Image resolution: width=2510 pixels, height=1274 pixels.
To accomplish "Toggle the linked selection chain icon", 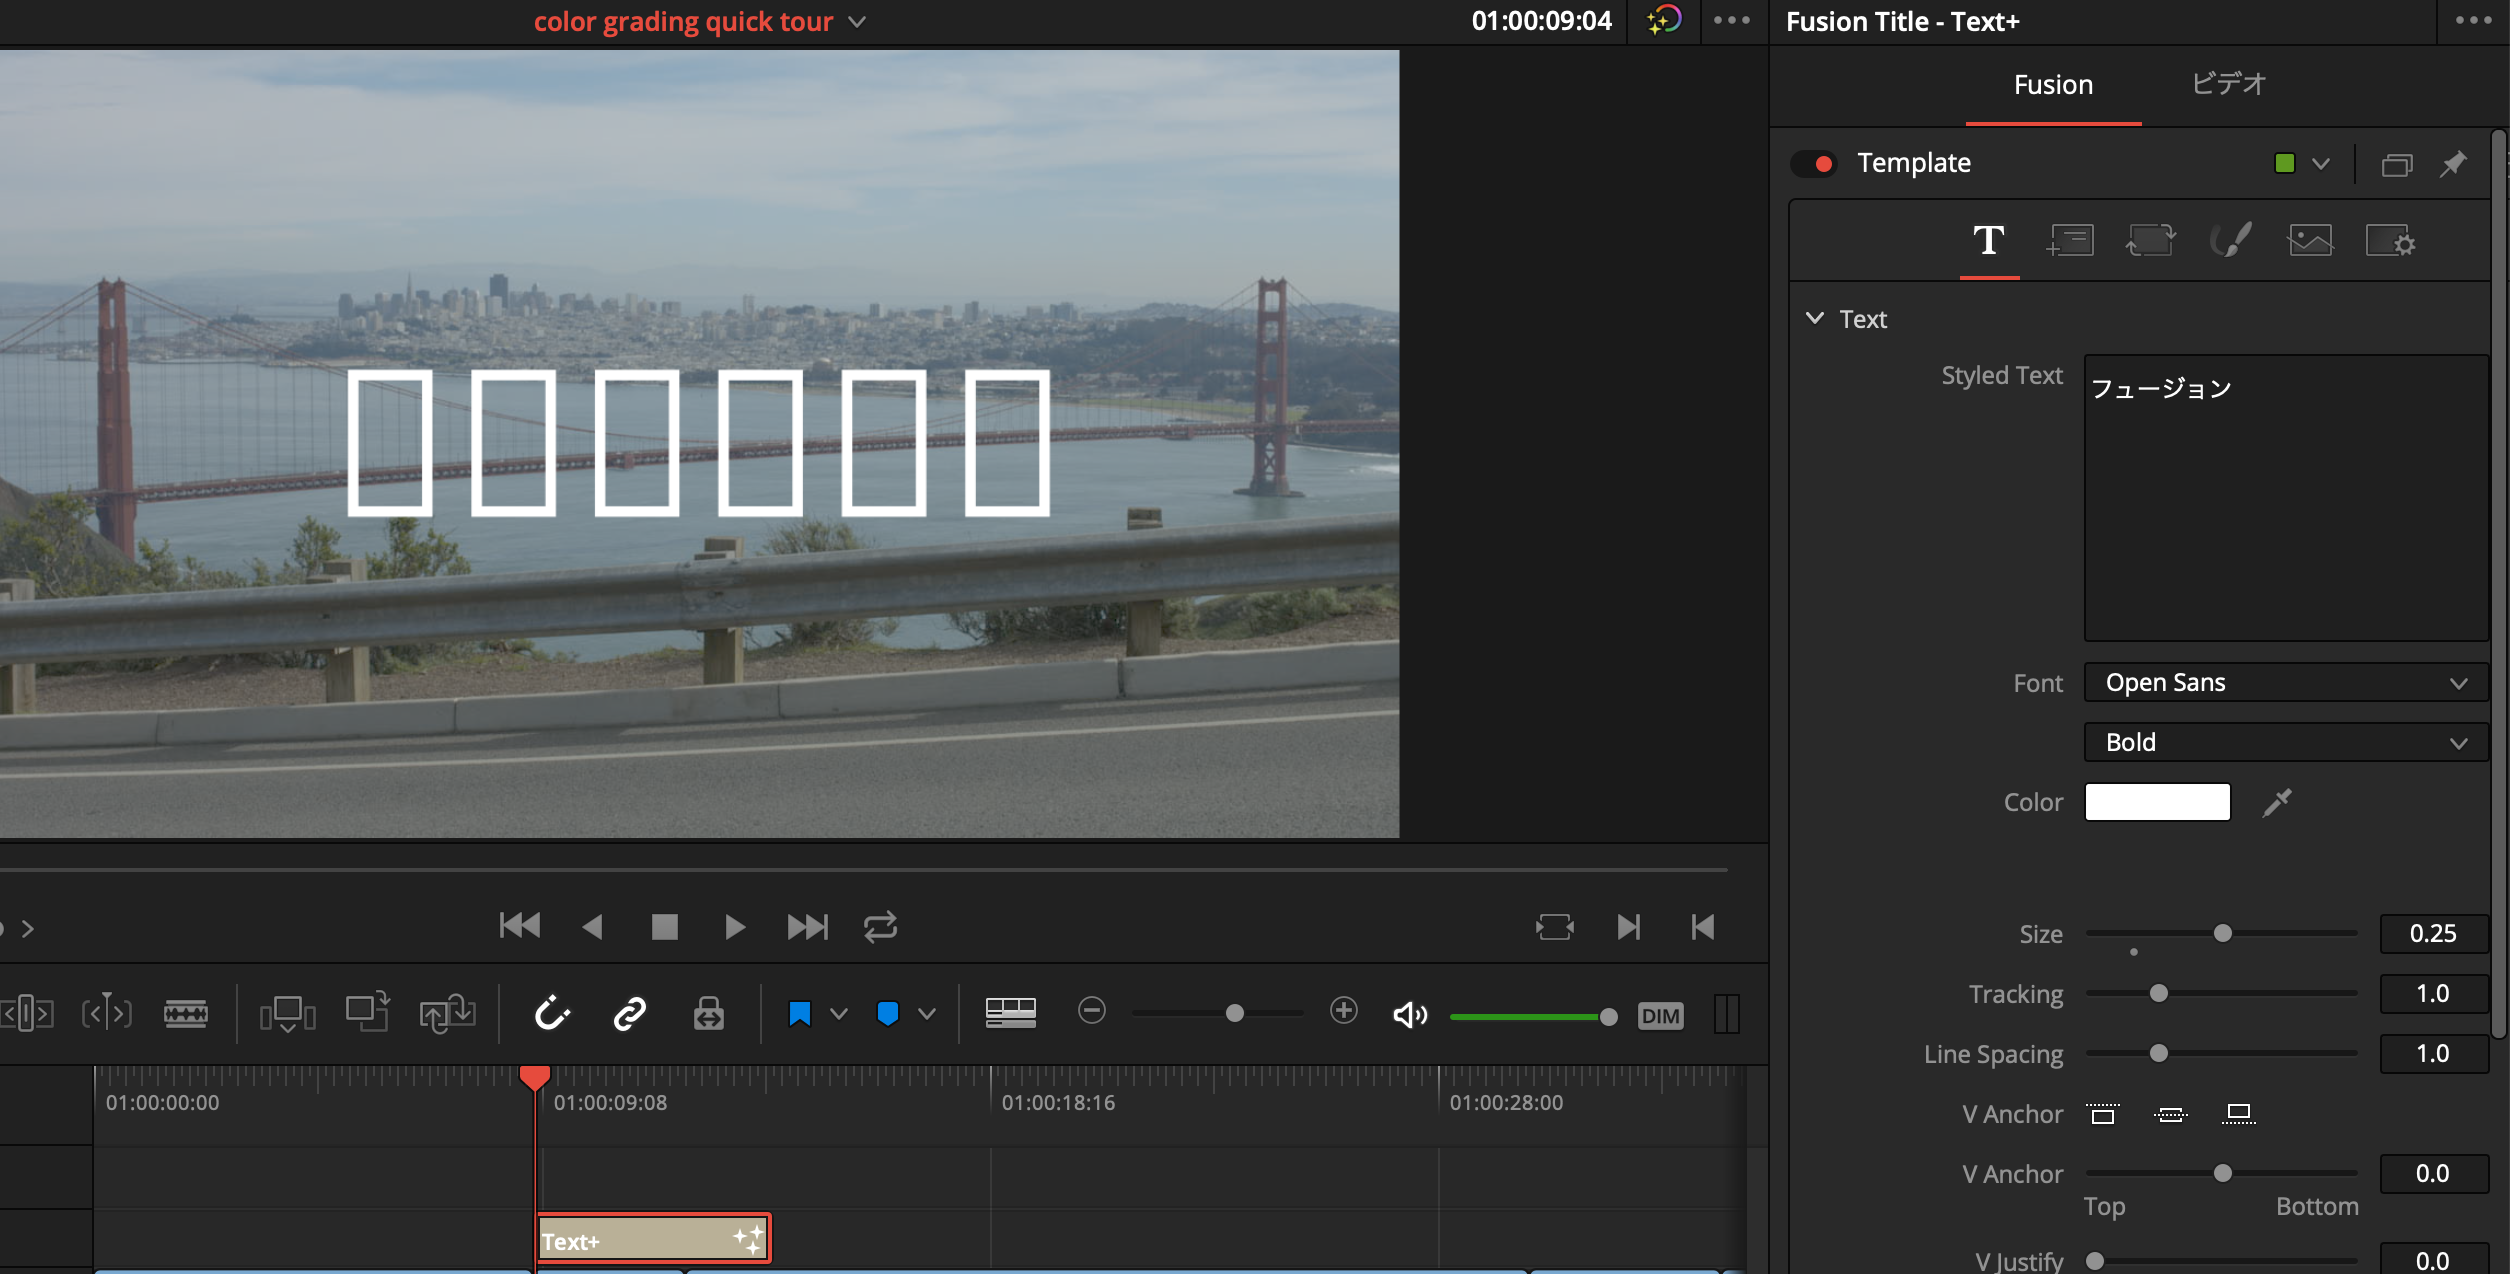I will click(x=630, y=1014).
